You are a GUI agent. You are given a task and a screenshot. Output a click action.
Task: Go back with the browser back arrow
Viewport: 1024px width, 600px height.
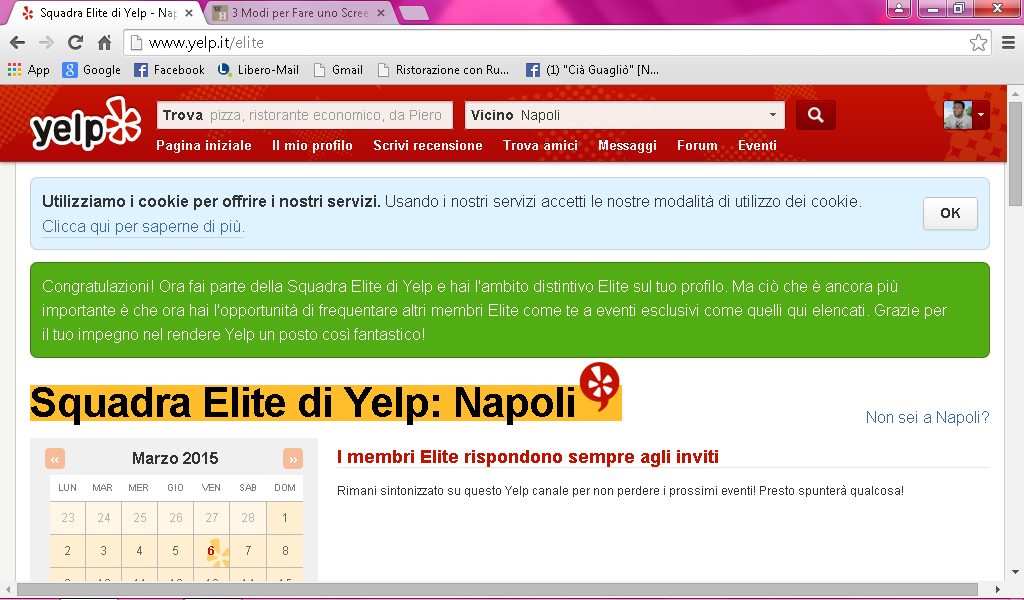(x=18, y=43)
